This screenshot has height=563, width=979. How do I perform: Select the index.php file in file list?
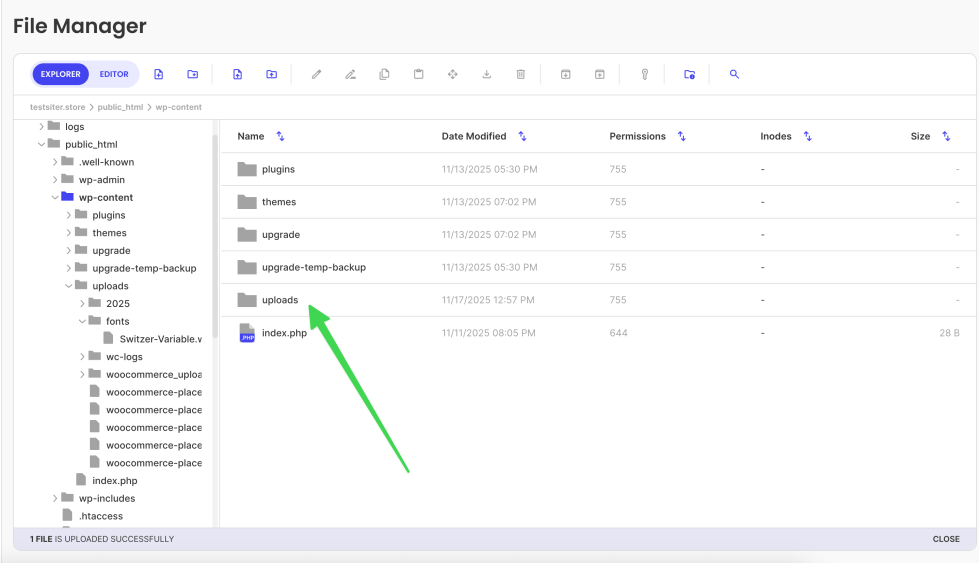click(x=283, y=333)
